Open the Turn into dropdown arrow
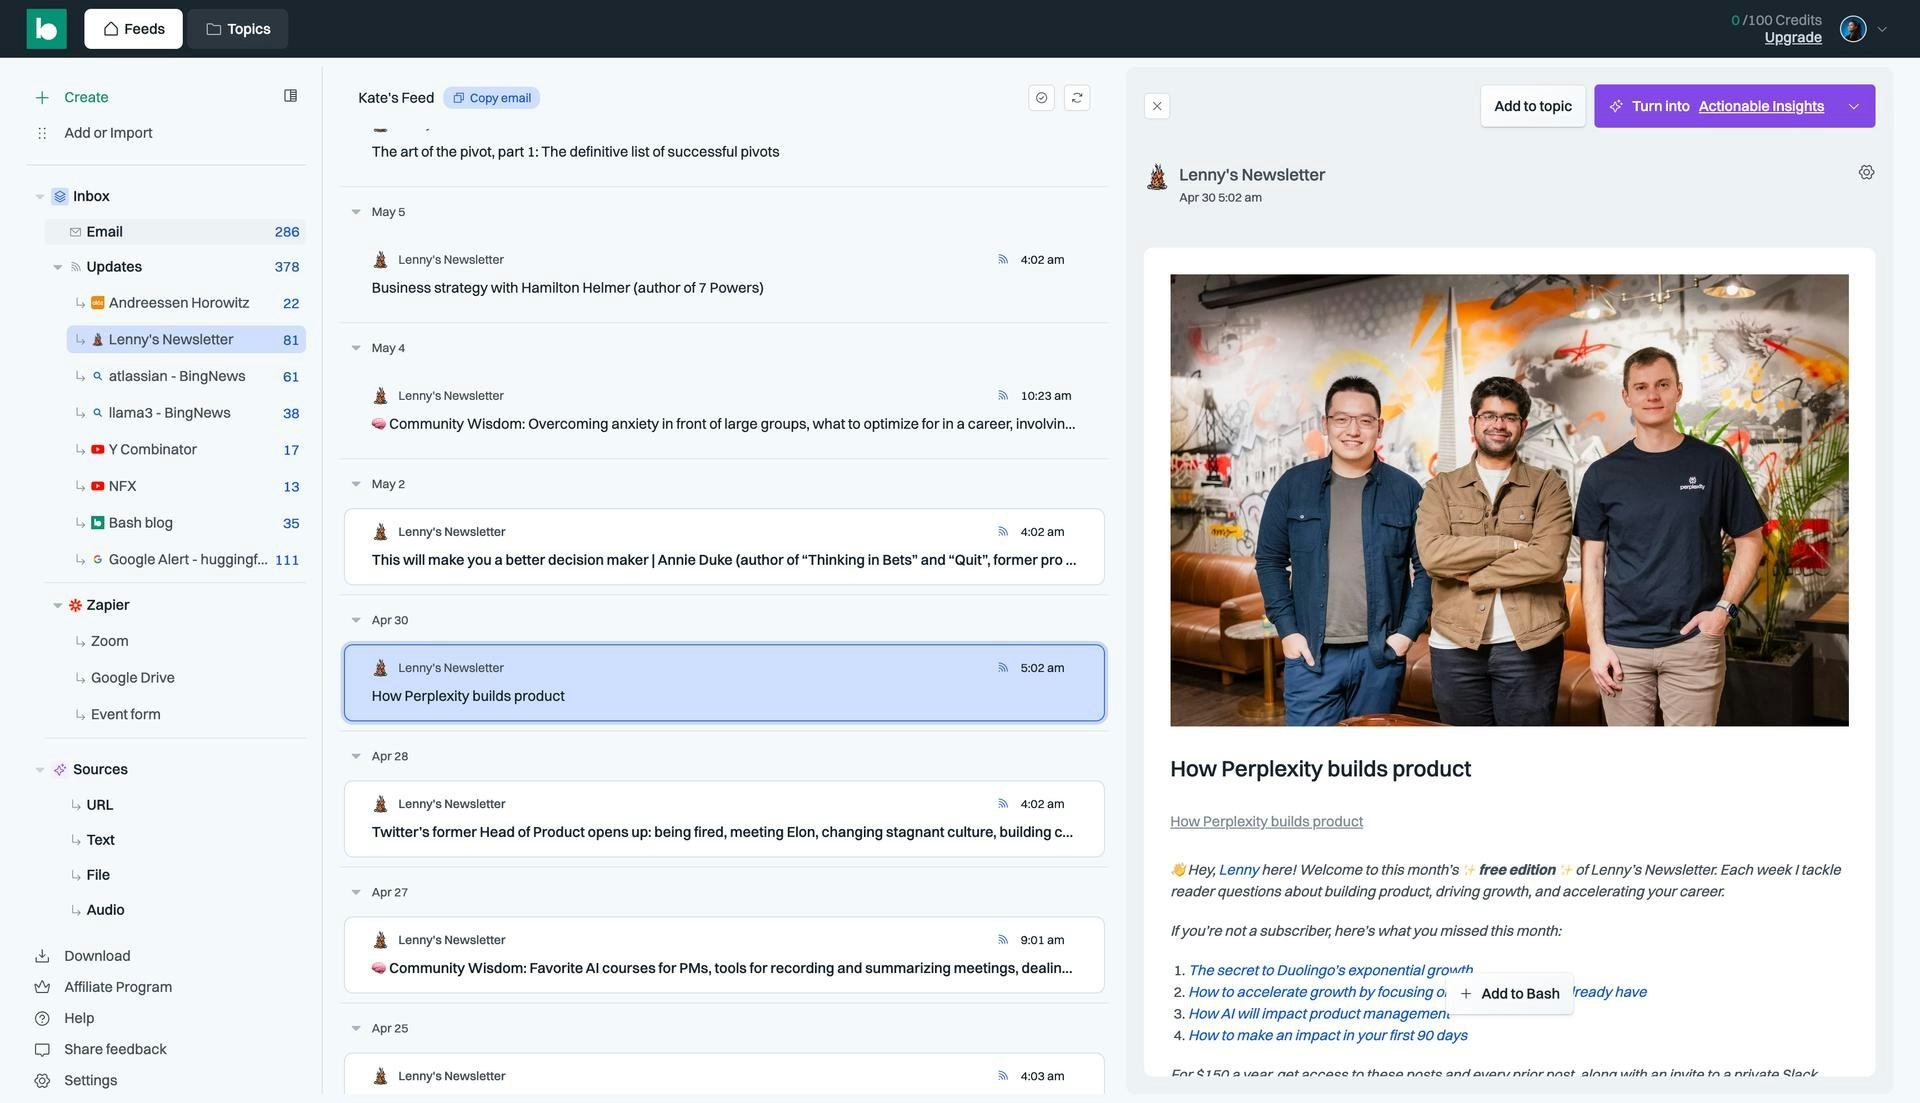The image size is (1920, 1103). click(1854, 106)
